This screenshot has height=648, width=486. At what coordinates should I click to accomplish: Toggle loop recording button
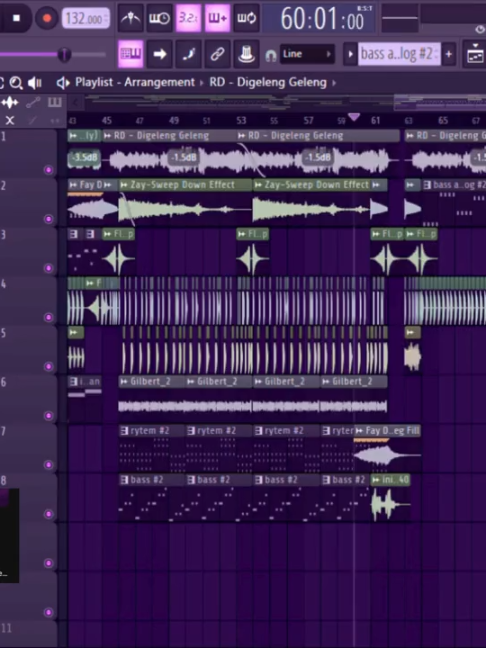[246, 18]
